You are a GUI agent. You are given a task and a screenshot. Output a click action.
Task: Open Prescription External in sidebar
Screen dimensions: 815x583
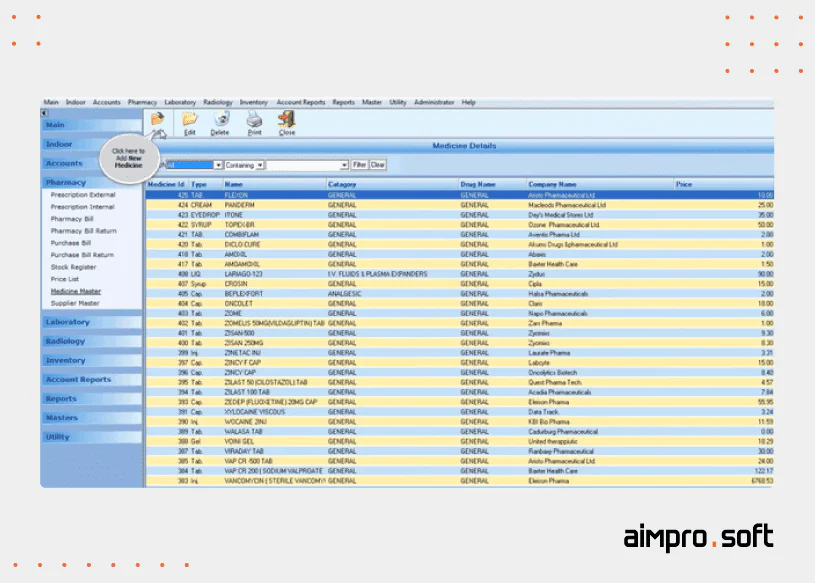tap(83, 195)
